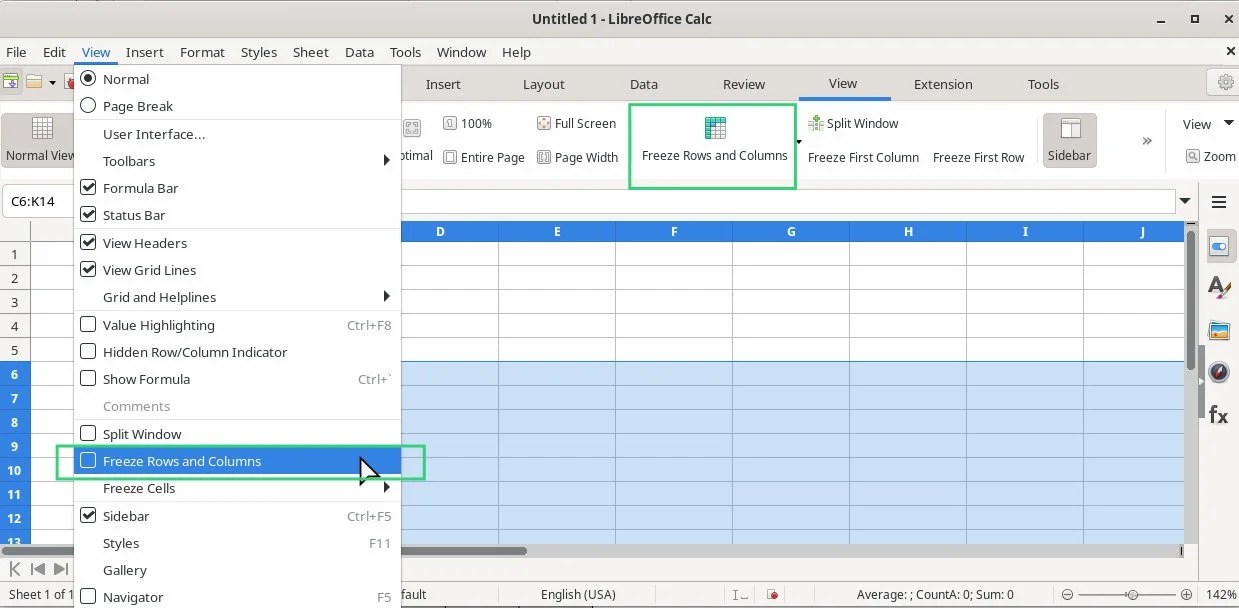Enable Full Screen view from the toolbar
Screen dimensions: 1239x608
point(577,123)
